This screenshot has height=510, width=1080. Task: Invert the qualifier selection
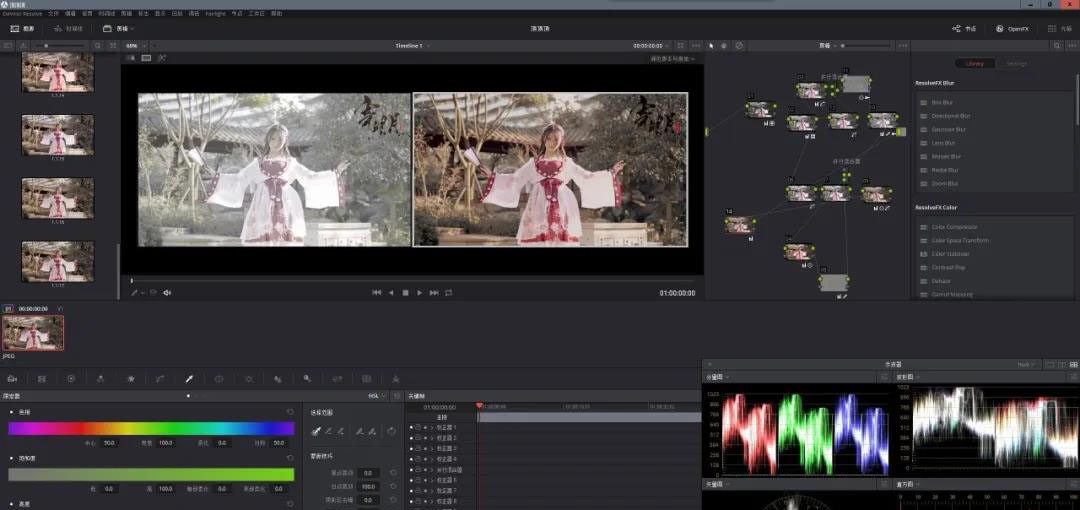pos(391,431)
